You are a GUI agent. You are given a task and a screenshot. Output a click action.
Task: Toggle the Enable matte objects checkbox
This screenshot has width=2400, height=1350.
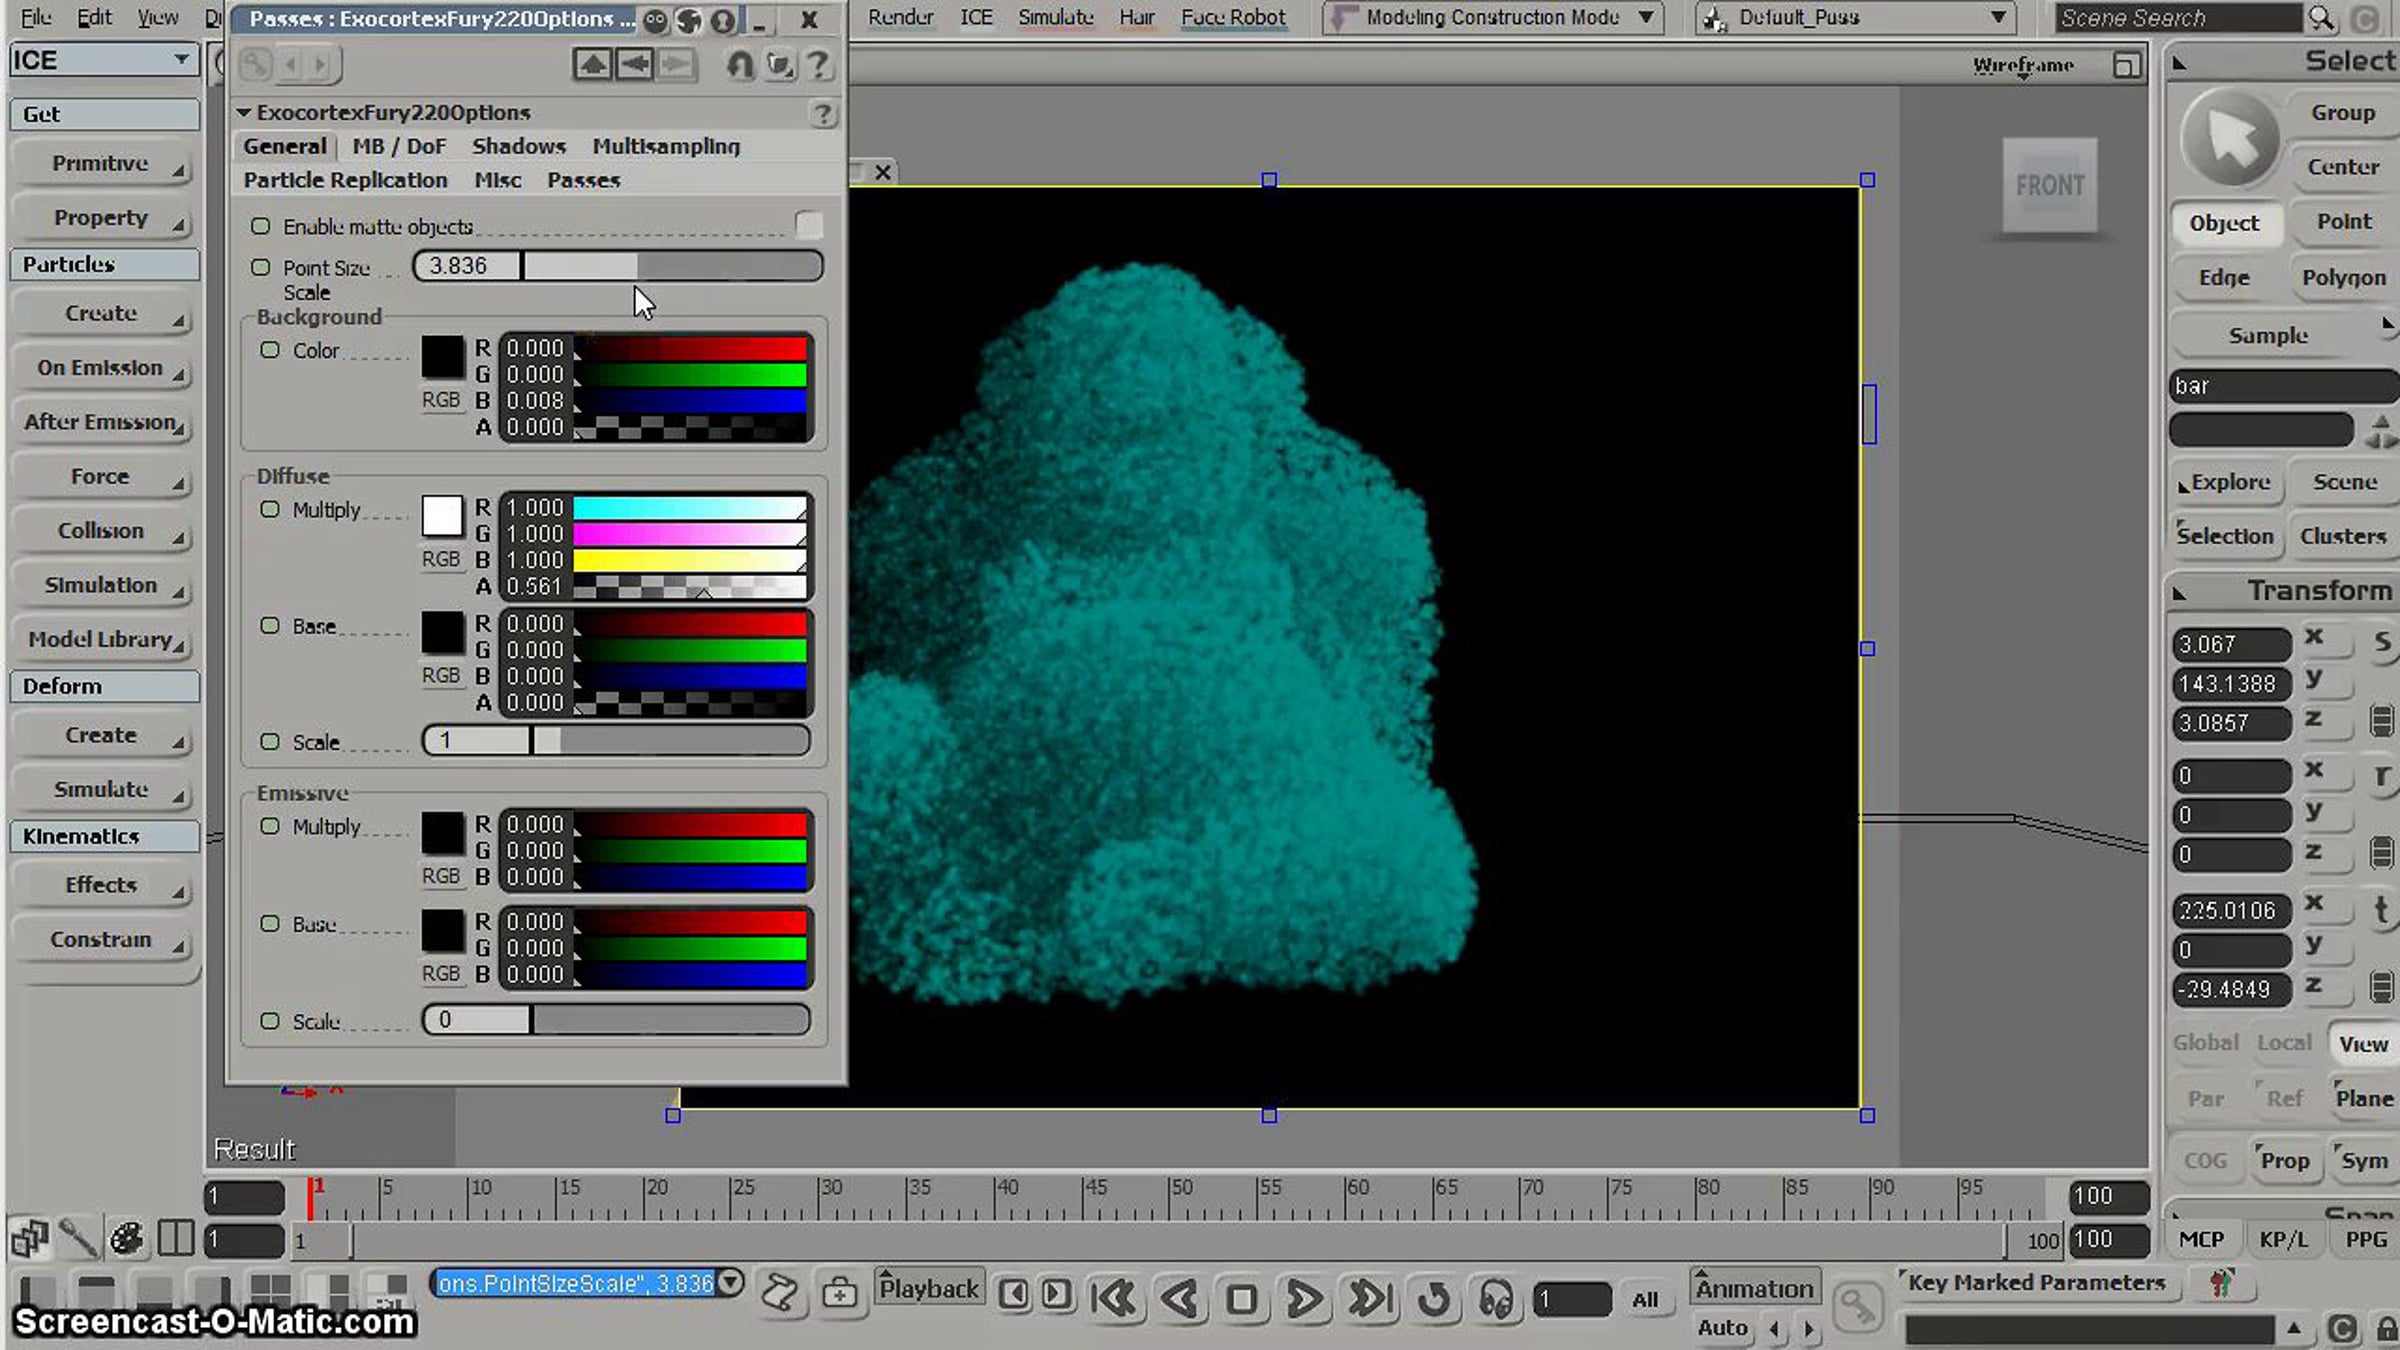click(x=809, y=226)
